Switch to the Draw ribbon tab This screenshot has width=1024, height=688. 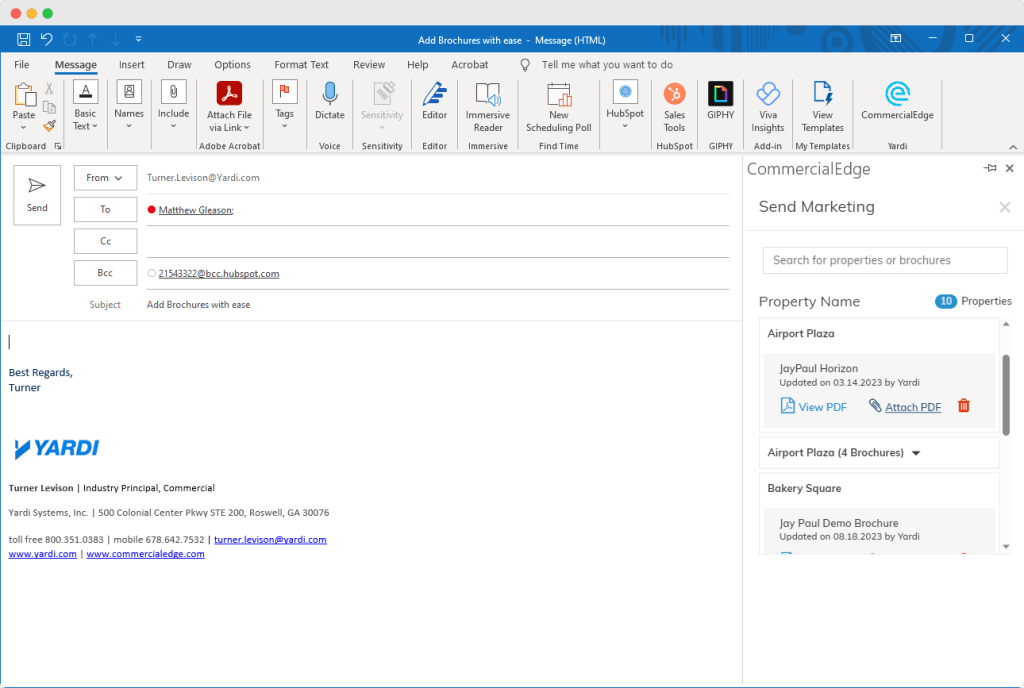point(179,65)
